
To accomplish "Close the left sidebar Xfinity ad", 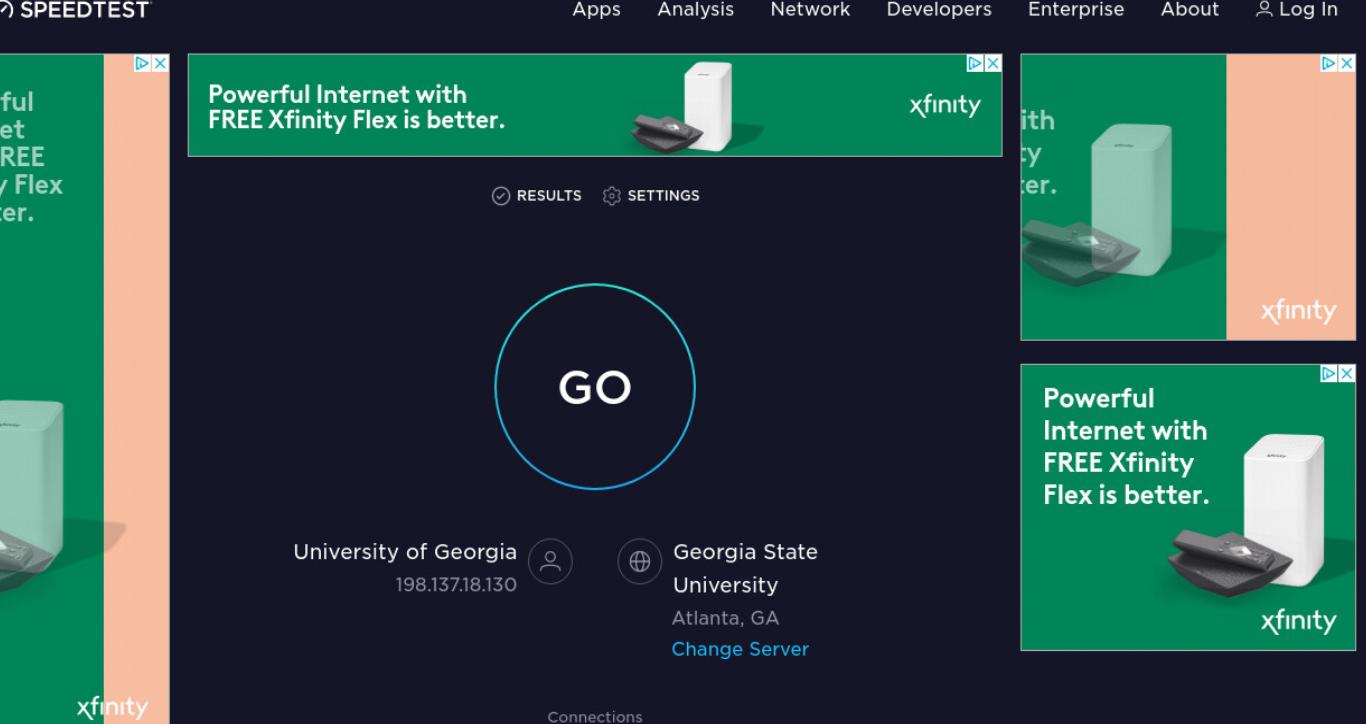I will click(x=160, y=63).
